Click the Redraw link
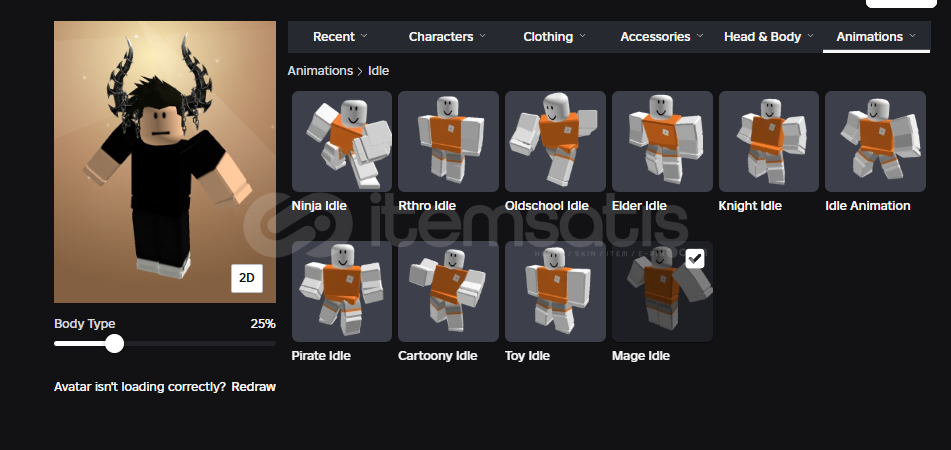 (254, 387)
